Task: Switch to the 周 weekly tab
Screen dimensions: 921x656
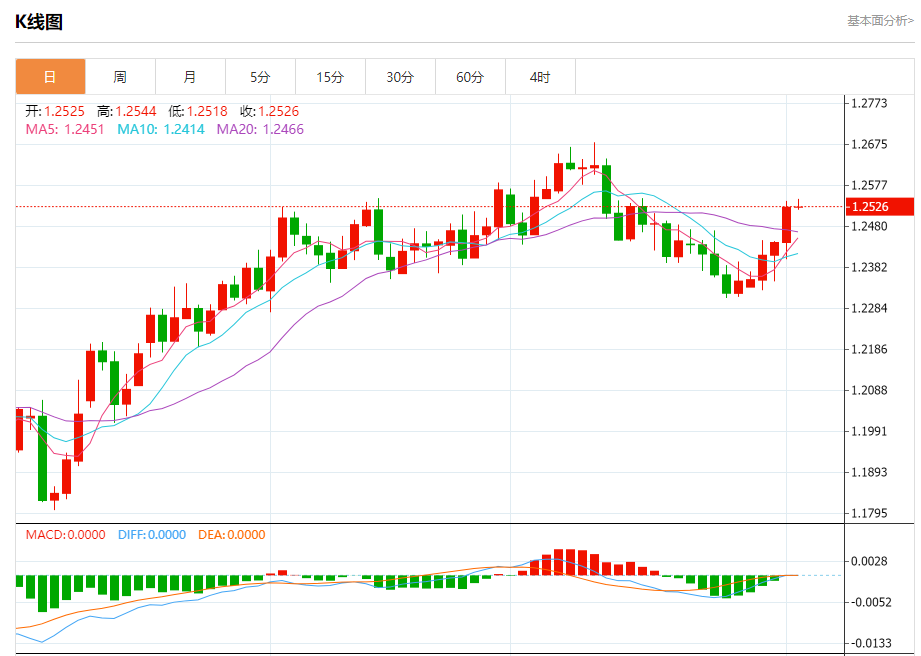Action: coord(120,77)
